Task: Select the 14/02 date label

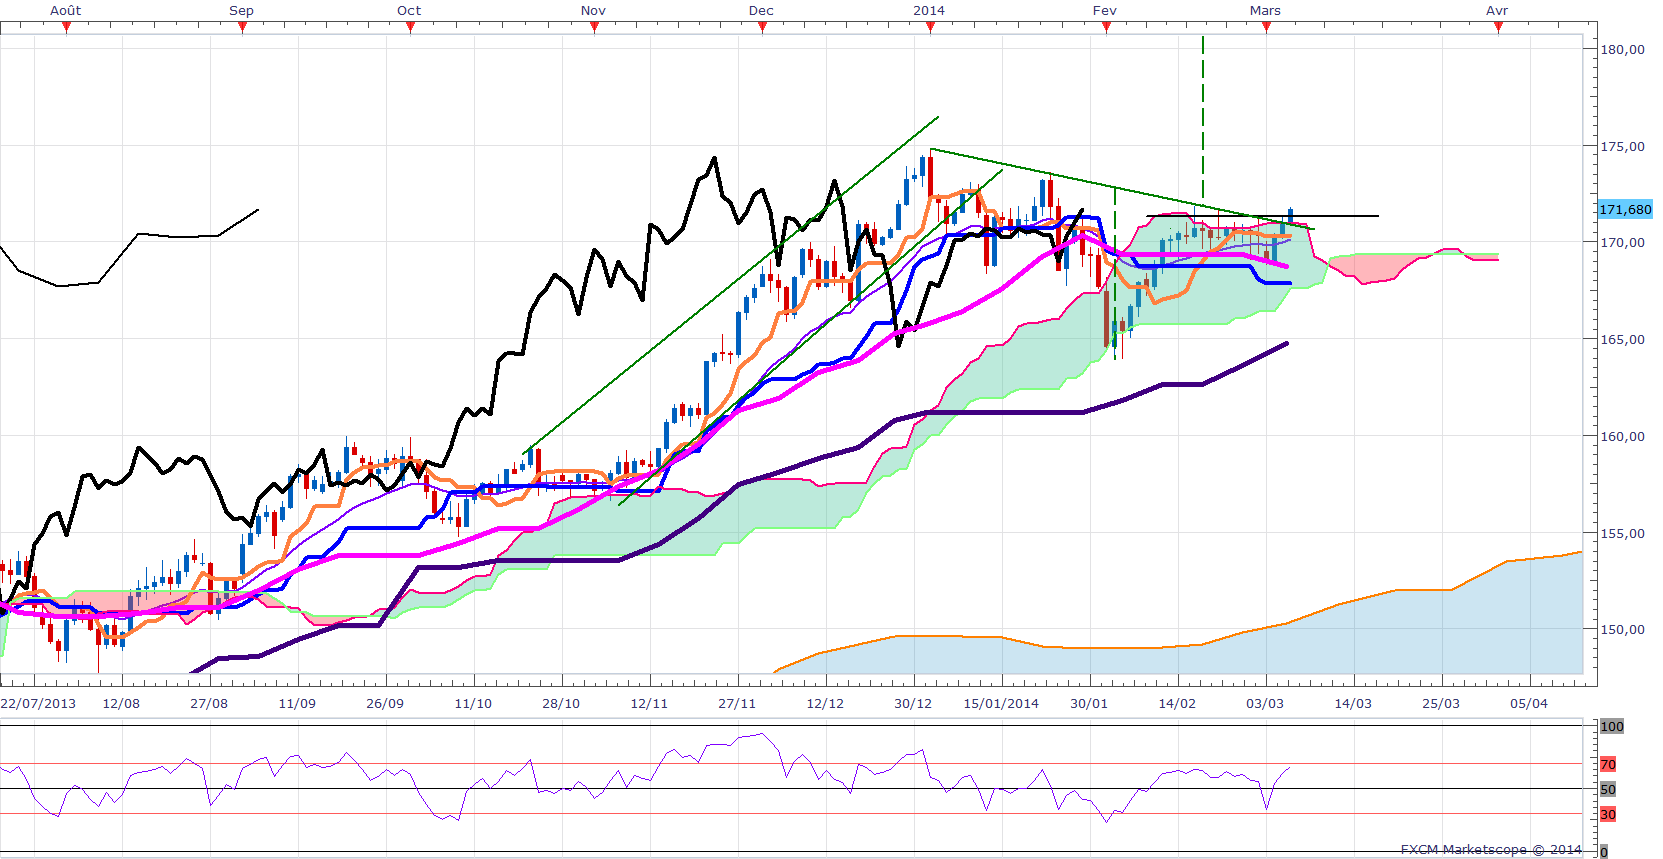Action: [x=1177, y=703]
